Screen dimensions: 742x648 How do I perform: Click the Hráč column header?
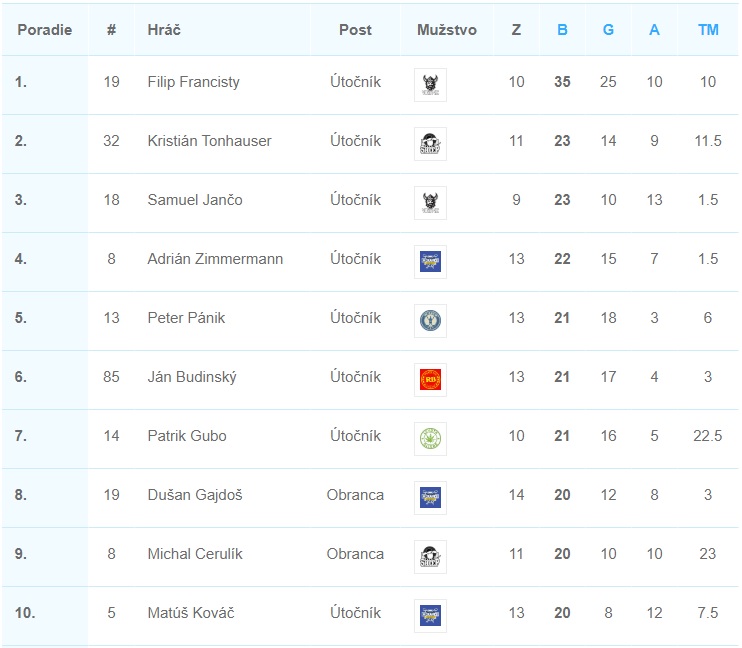tap(164, 30)
